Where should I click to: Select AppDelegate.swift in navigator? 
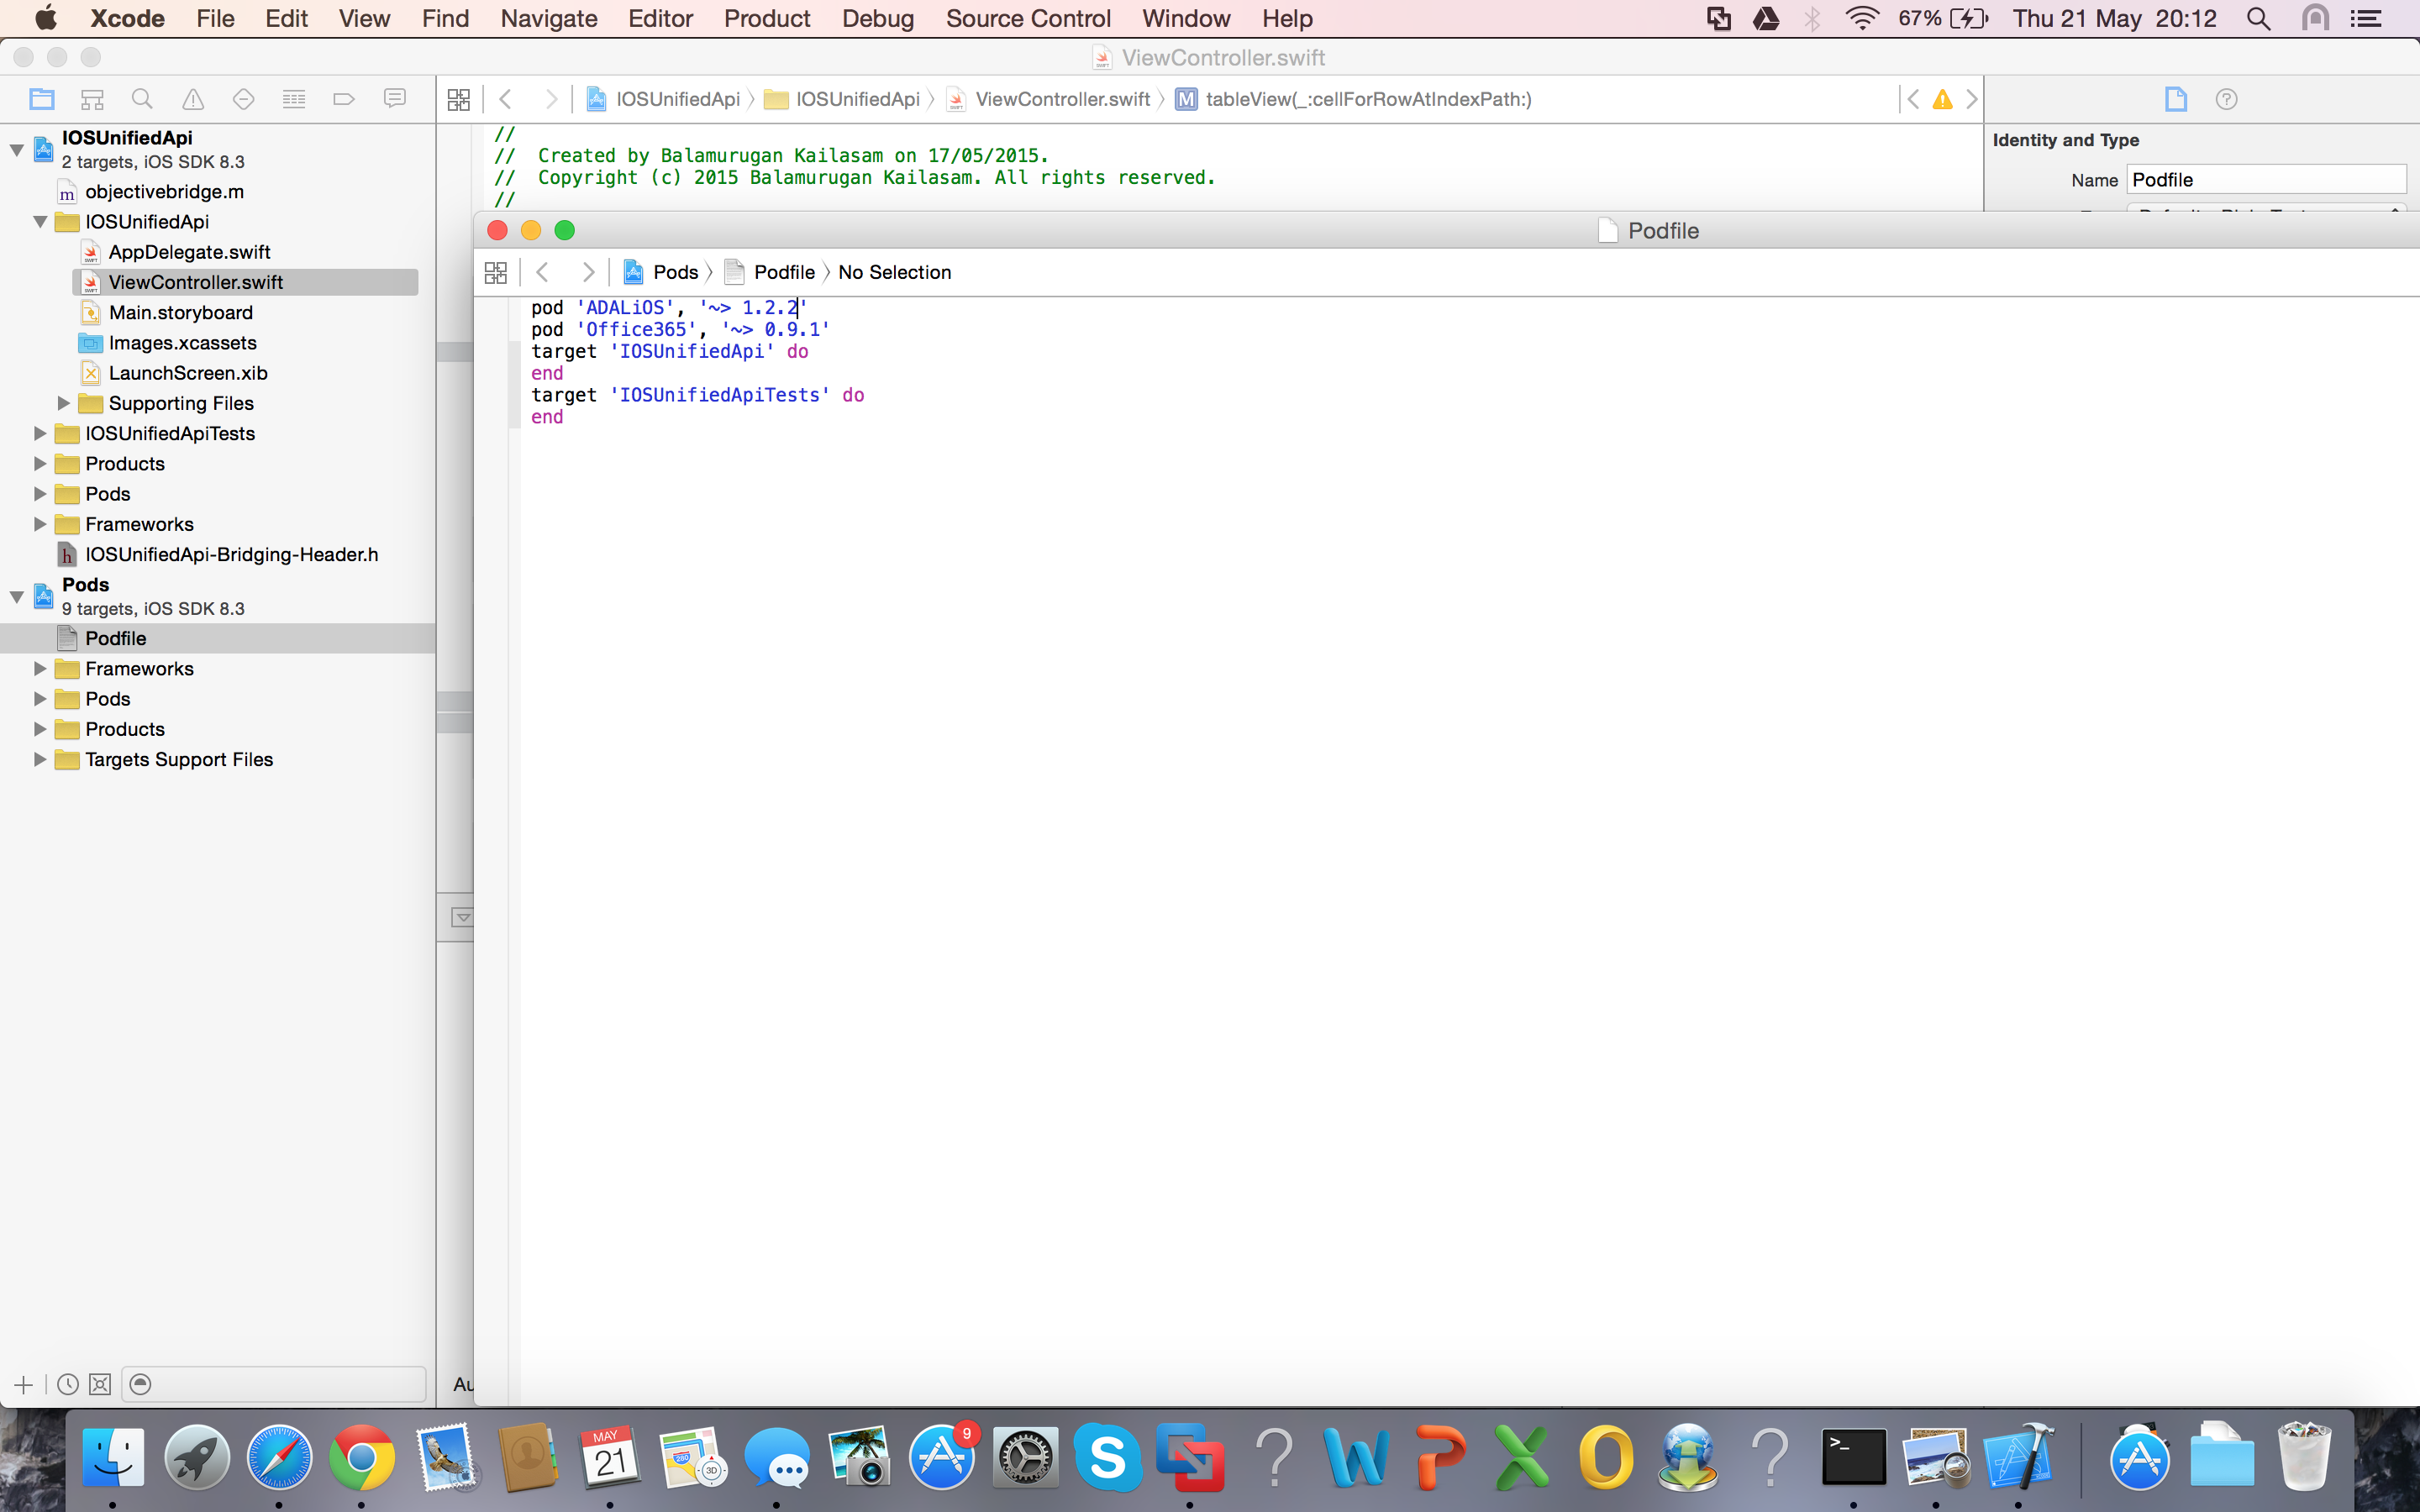(x=190, y=252)
